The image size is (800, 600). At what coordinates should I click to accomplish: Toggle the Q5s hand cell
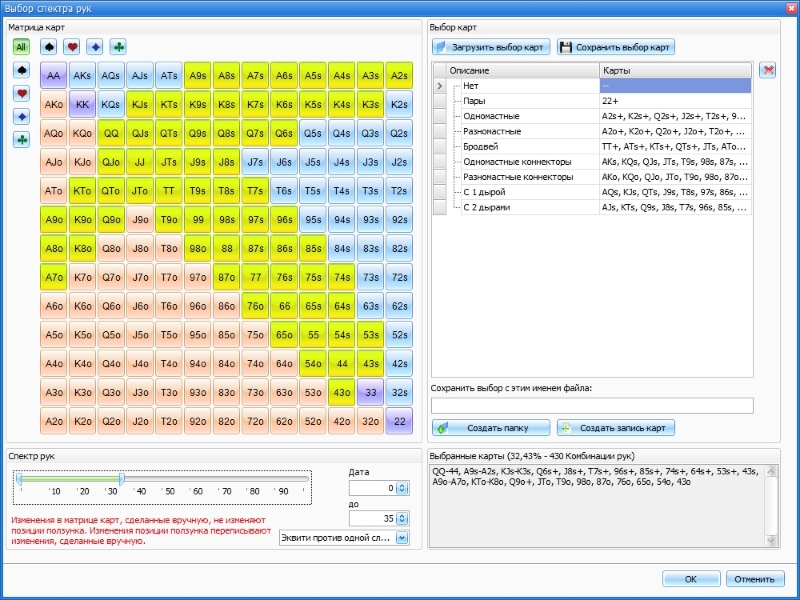pyautogui.click(x=313, y=133)
